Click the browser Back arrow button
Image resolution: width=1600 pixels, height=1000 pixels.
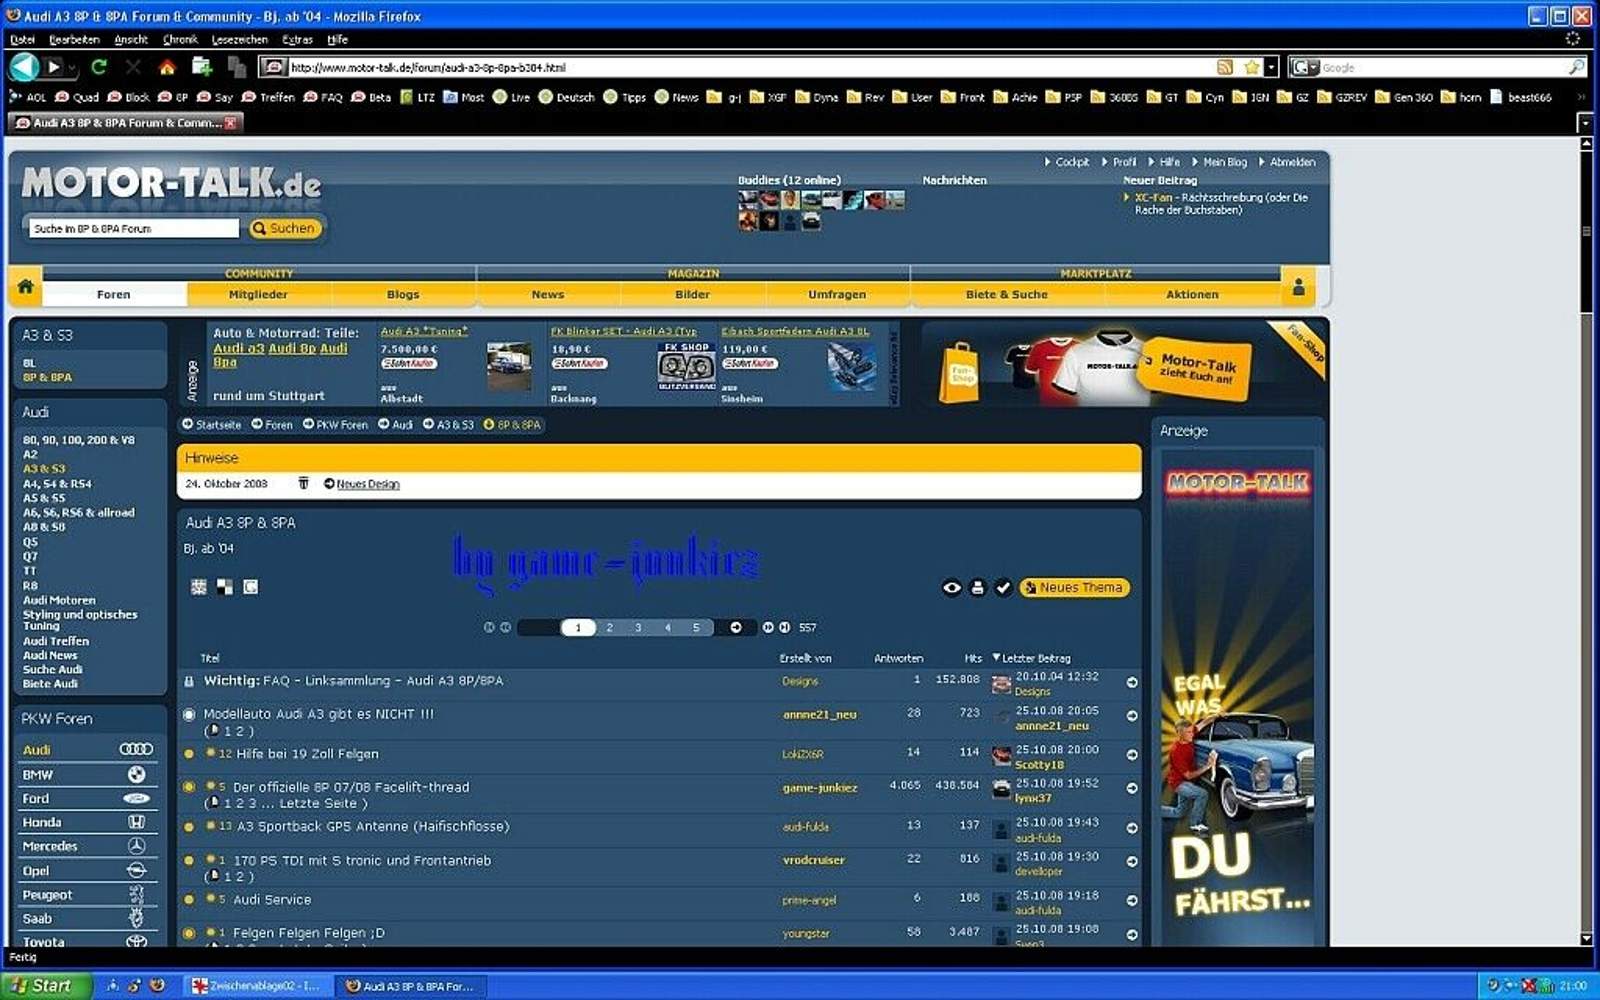coord(24,67)
